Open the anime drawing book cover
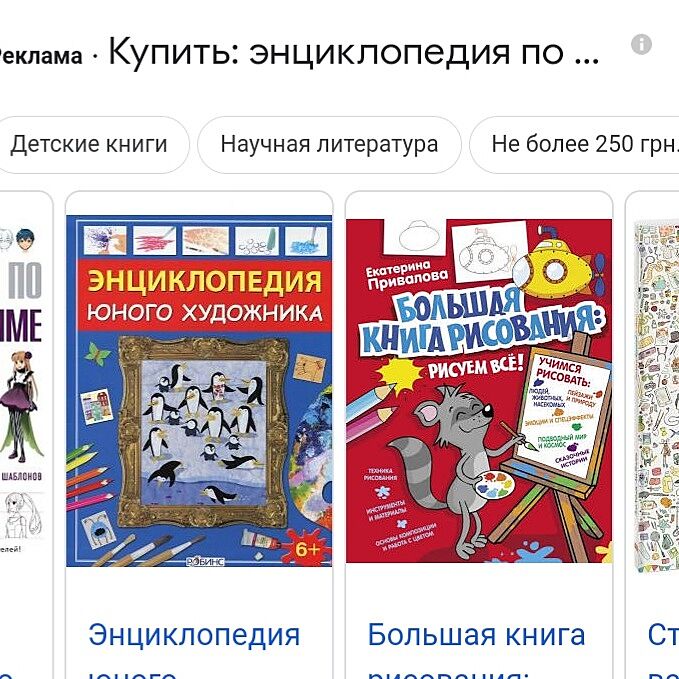 (22, 390)
